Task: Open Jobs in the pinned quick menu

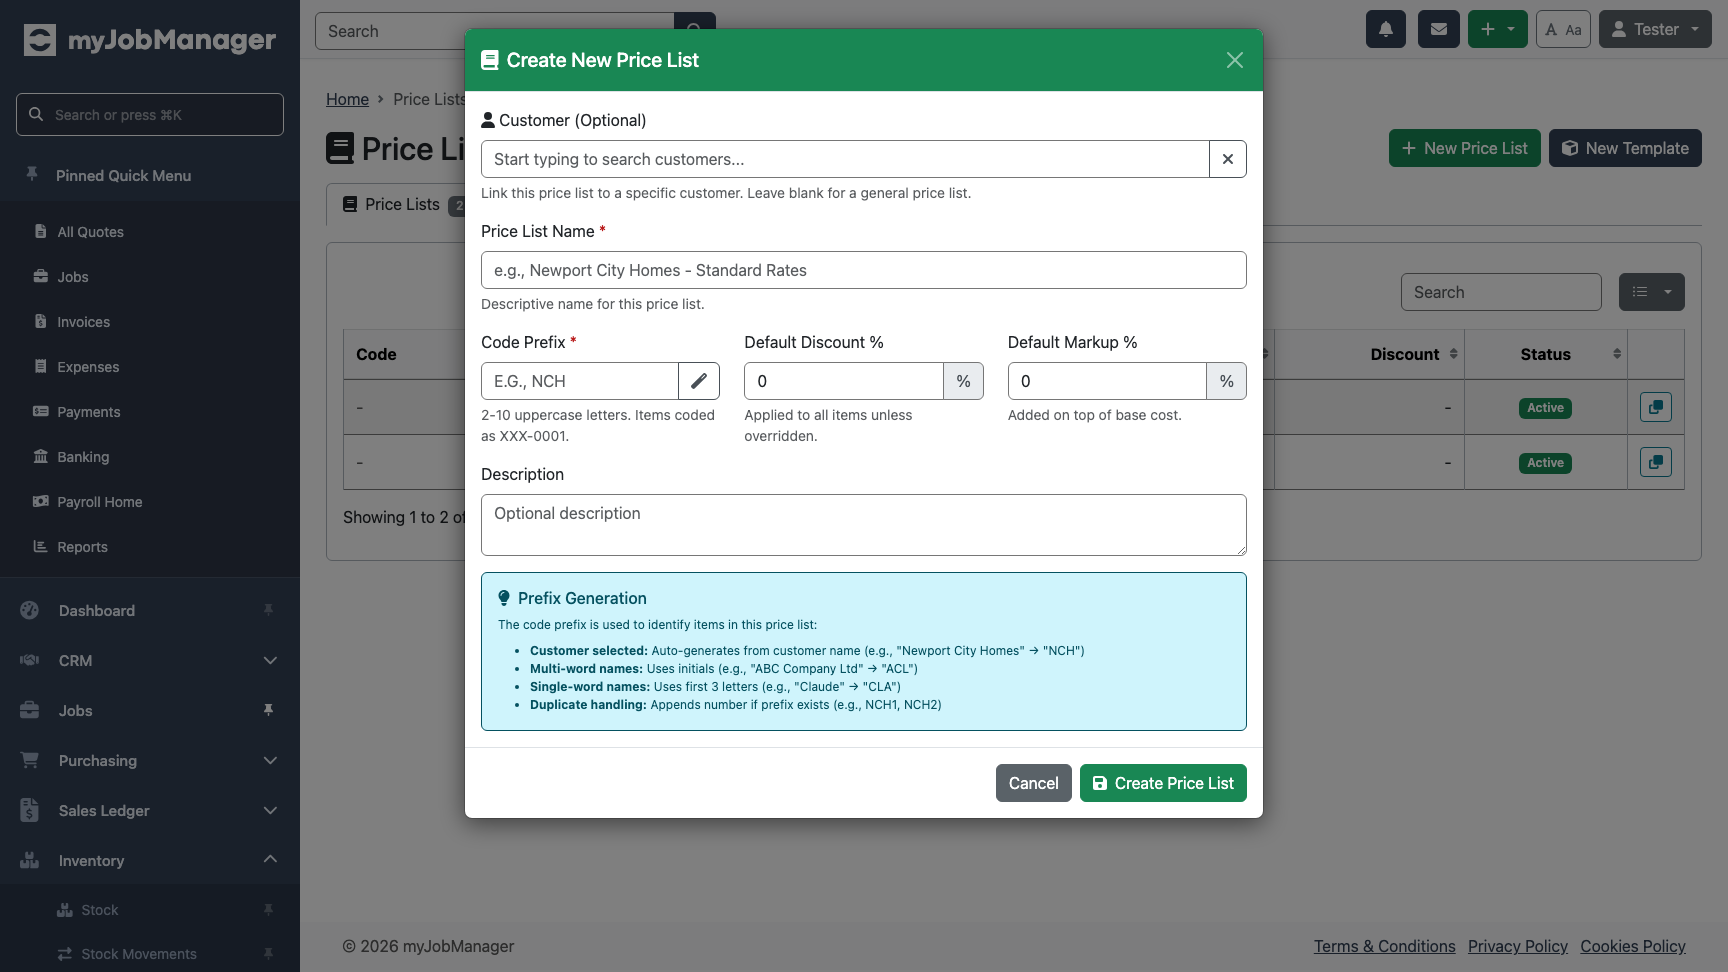Action: click(x=72, y=277)
